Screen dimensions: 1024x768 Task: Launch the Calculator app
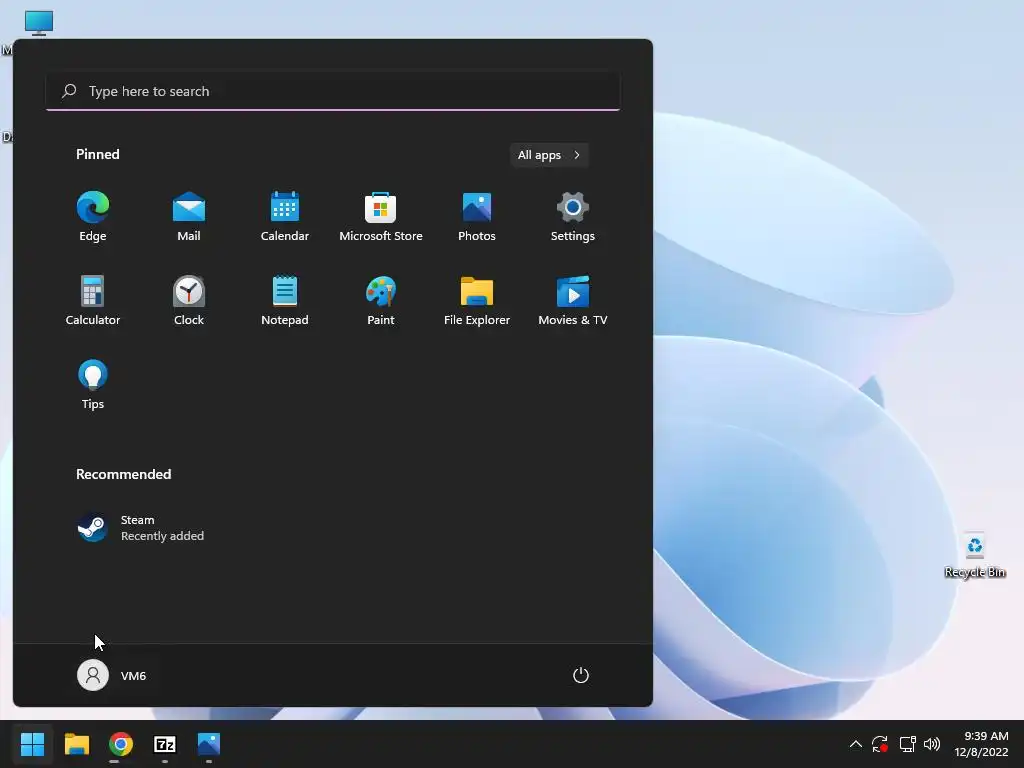point(93,300)
